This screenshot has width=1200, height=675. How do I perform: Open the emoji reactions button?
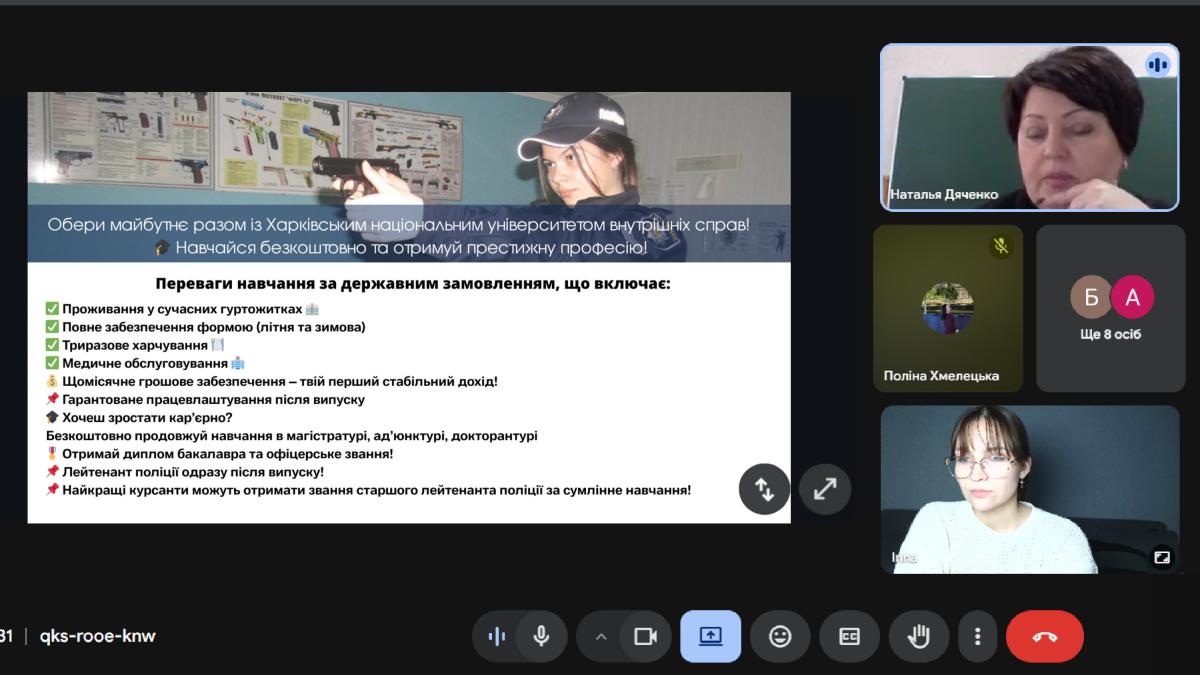coord(780,636)
